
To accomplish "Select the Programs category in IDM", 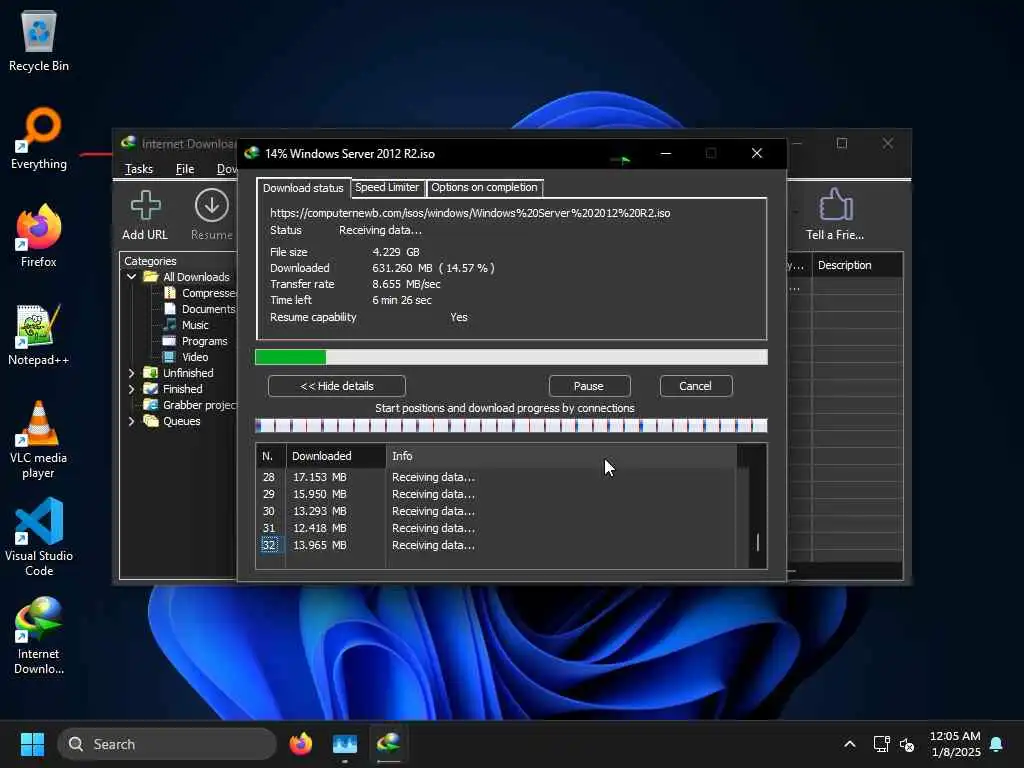I will 204,341.
